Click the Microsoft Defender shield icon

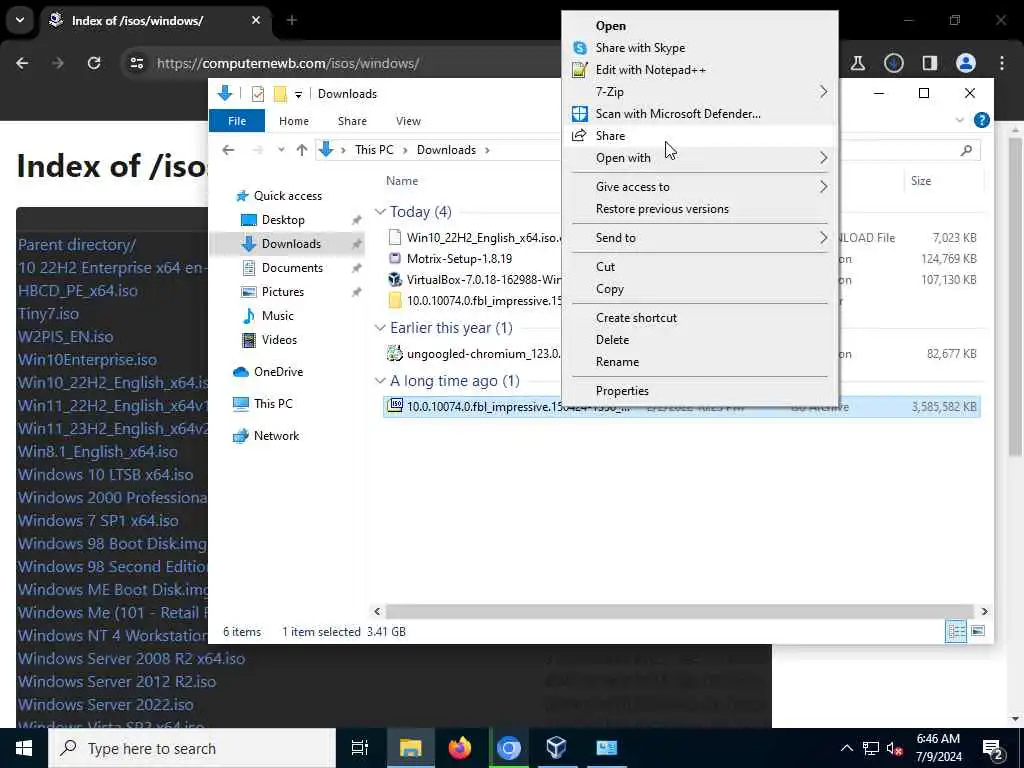(x=579, y=114)
